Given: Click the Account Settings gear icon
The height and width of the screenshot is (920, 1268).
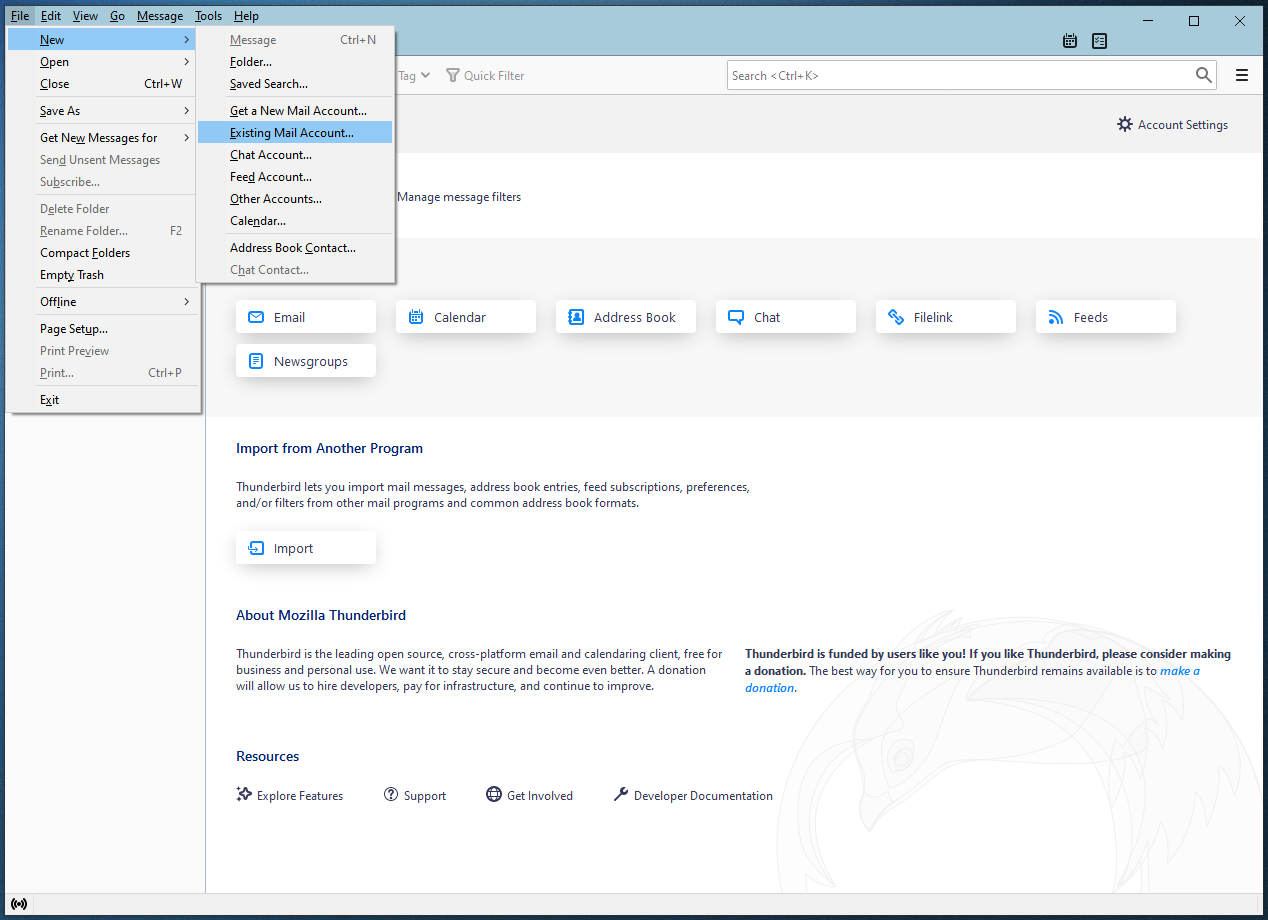Looking at the screenshot, I should tap(1125, 125).
